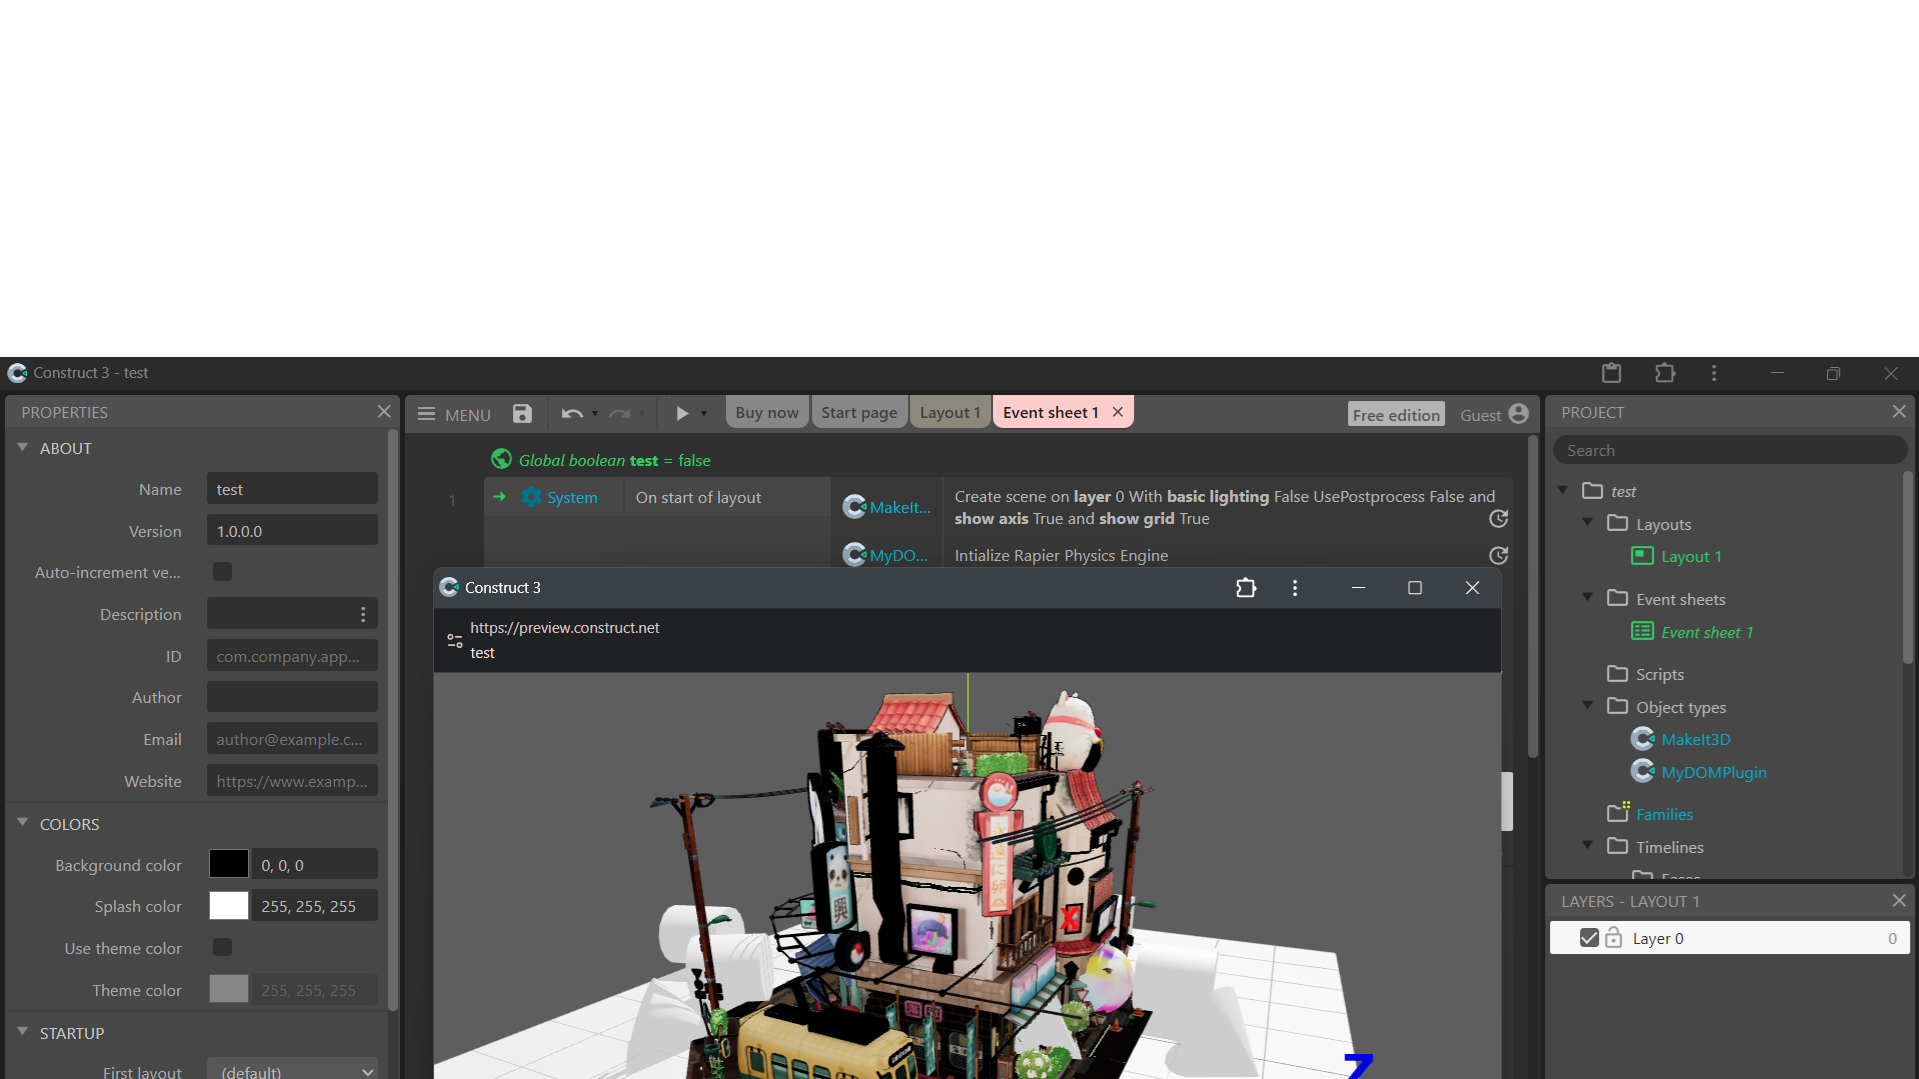Open the Guest account menu
The image size is (1919, 1079).
[x=1494, y=415]
